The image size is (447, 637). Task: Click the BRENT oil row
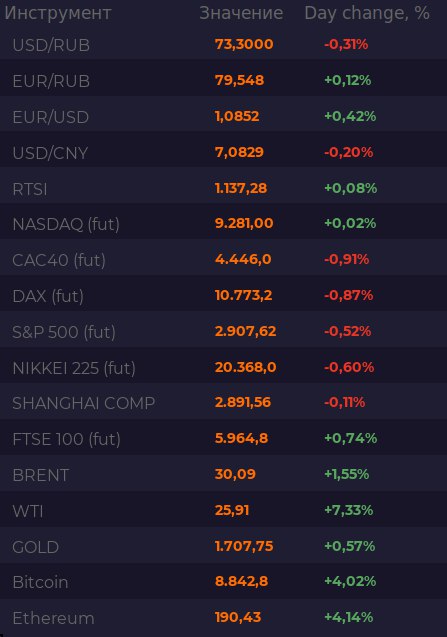coord(224,474)
